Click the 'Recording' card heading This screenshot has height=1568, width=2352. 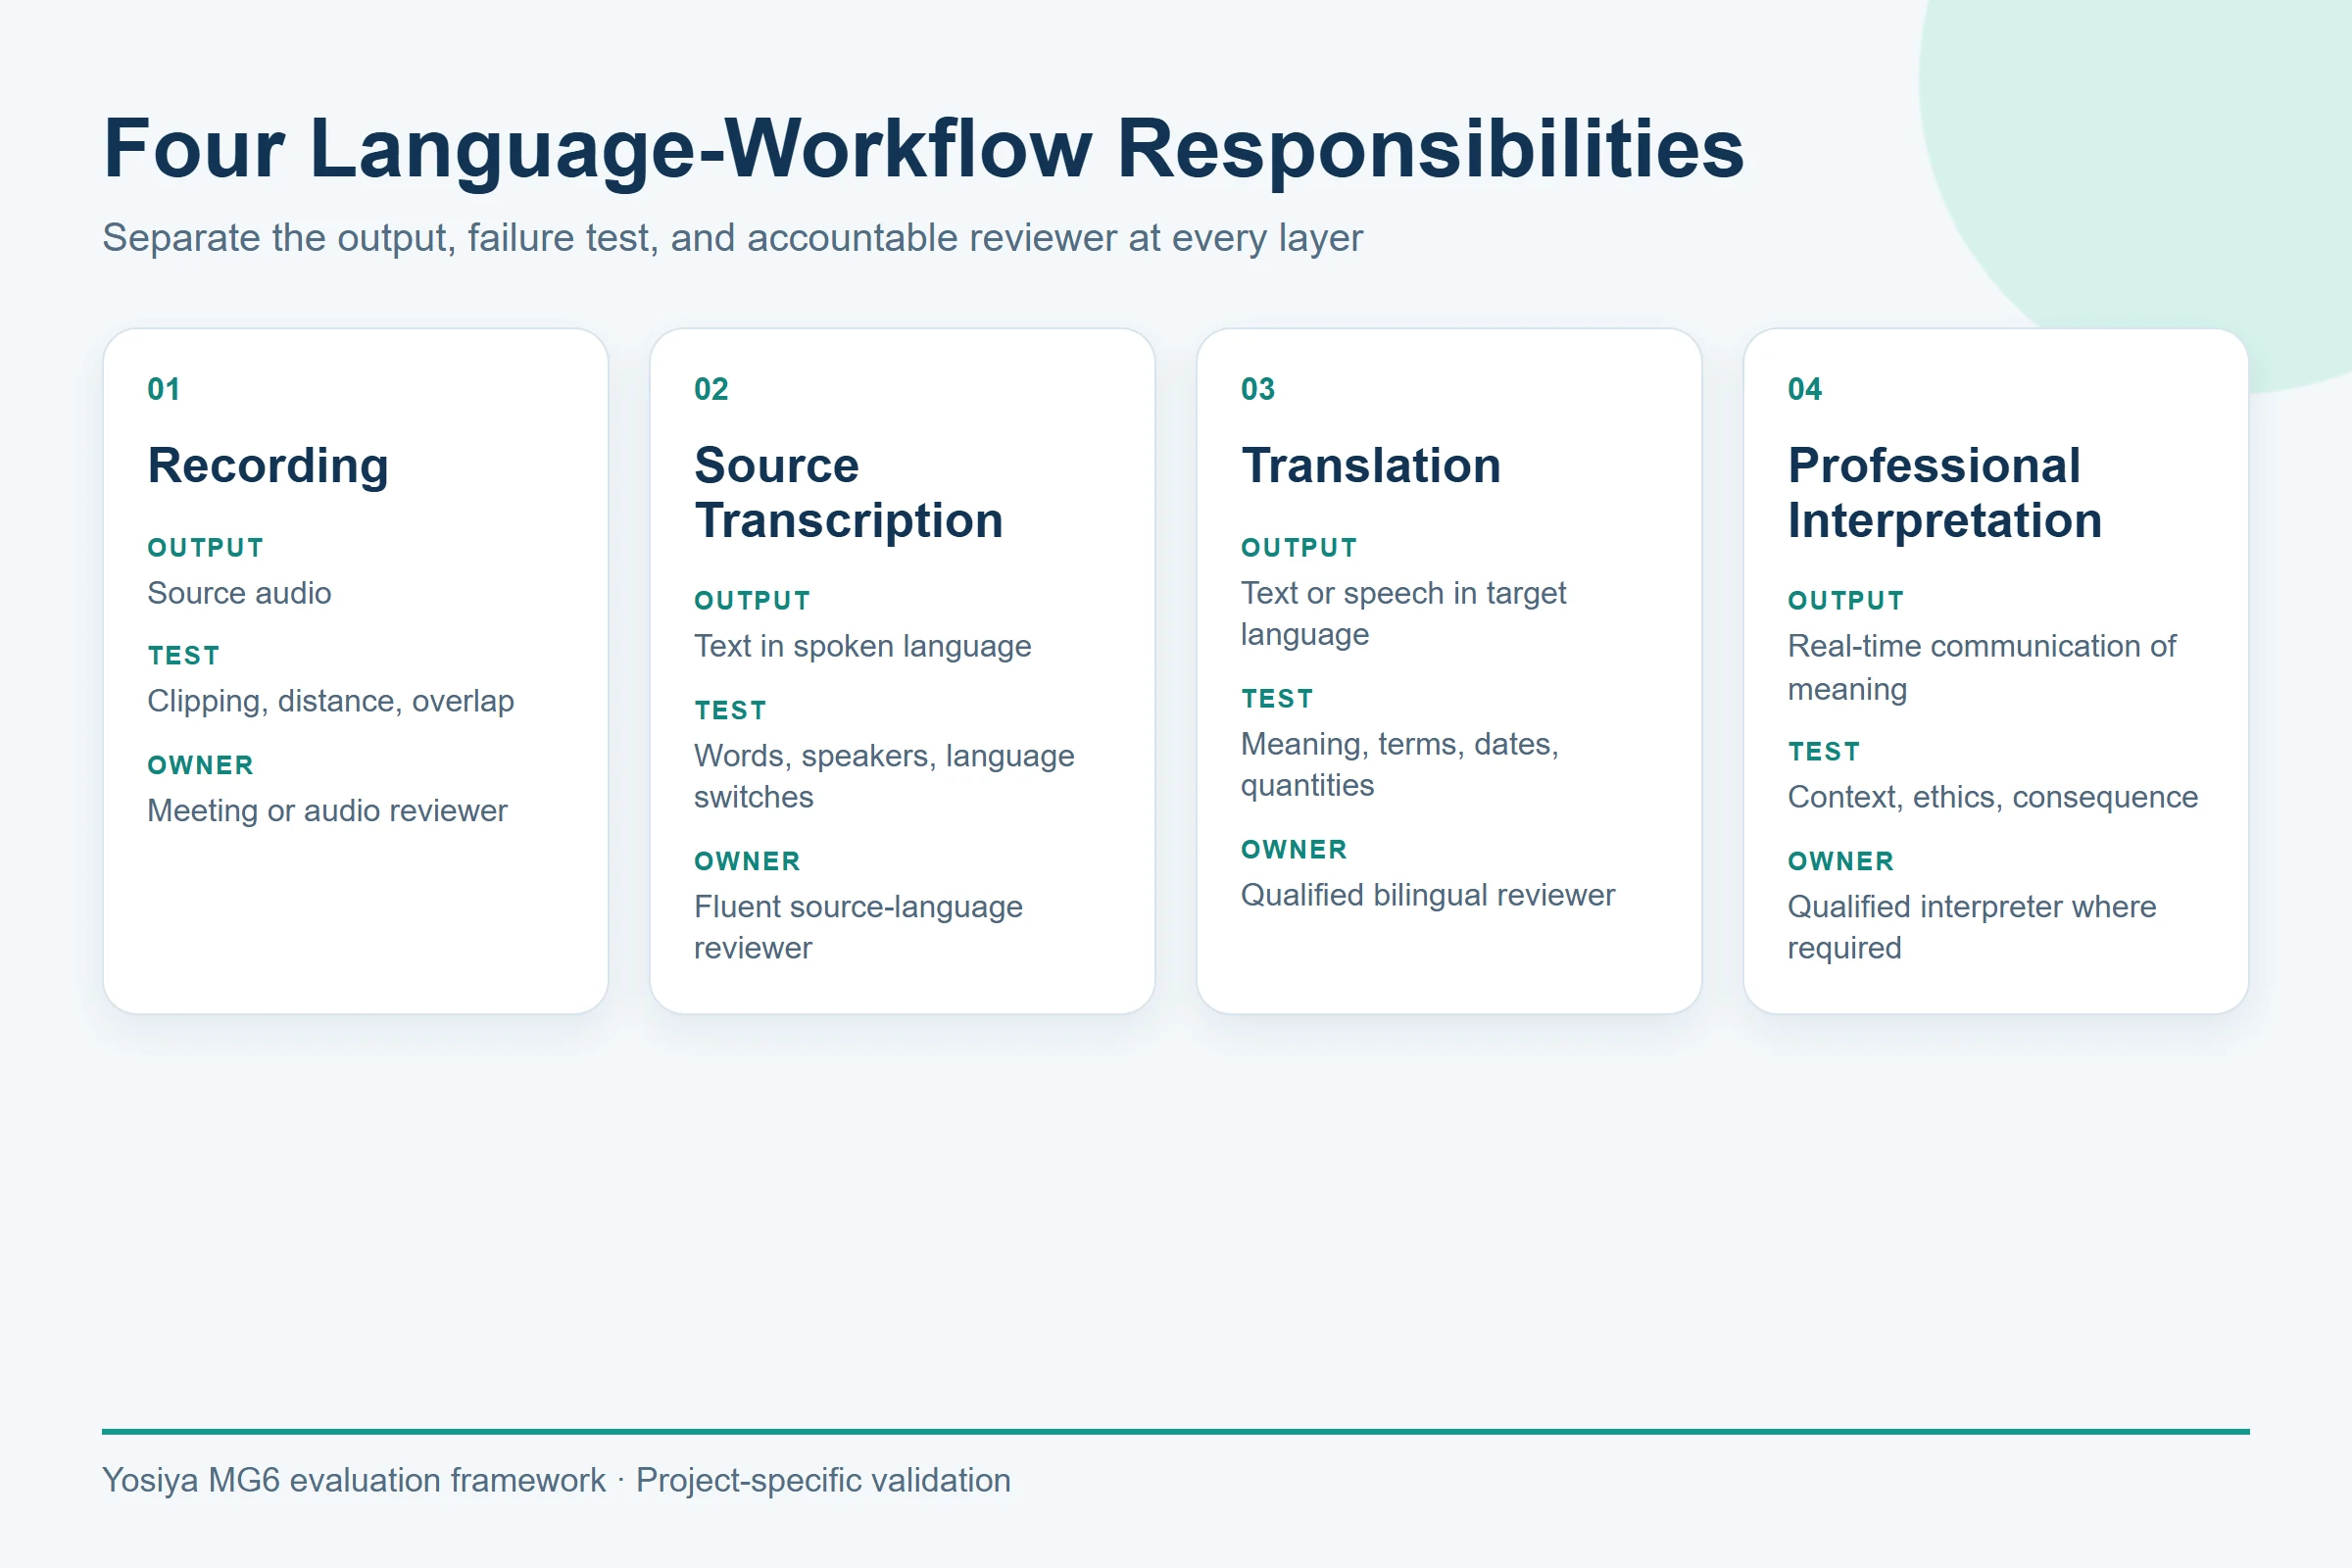(268, 466)
